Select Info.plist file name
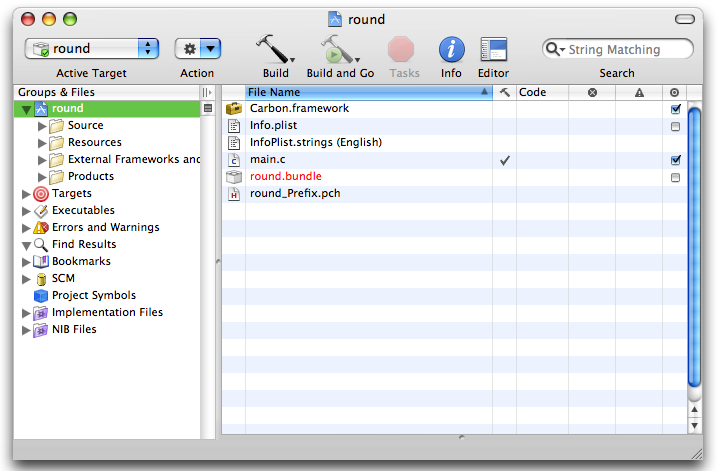The width and height of the screenshot is (720, 471). (x=273, y=126)
